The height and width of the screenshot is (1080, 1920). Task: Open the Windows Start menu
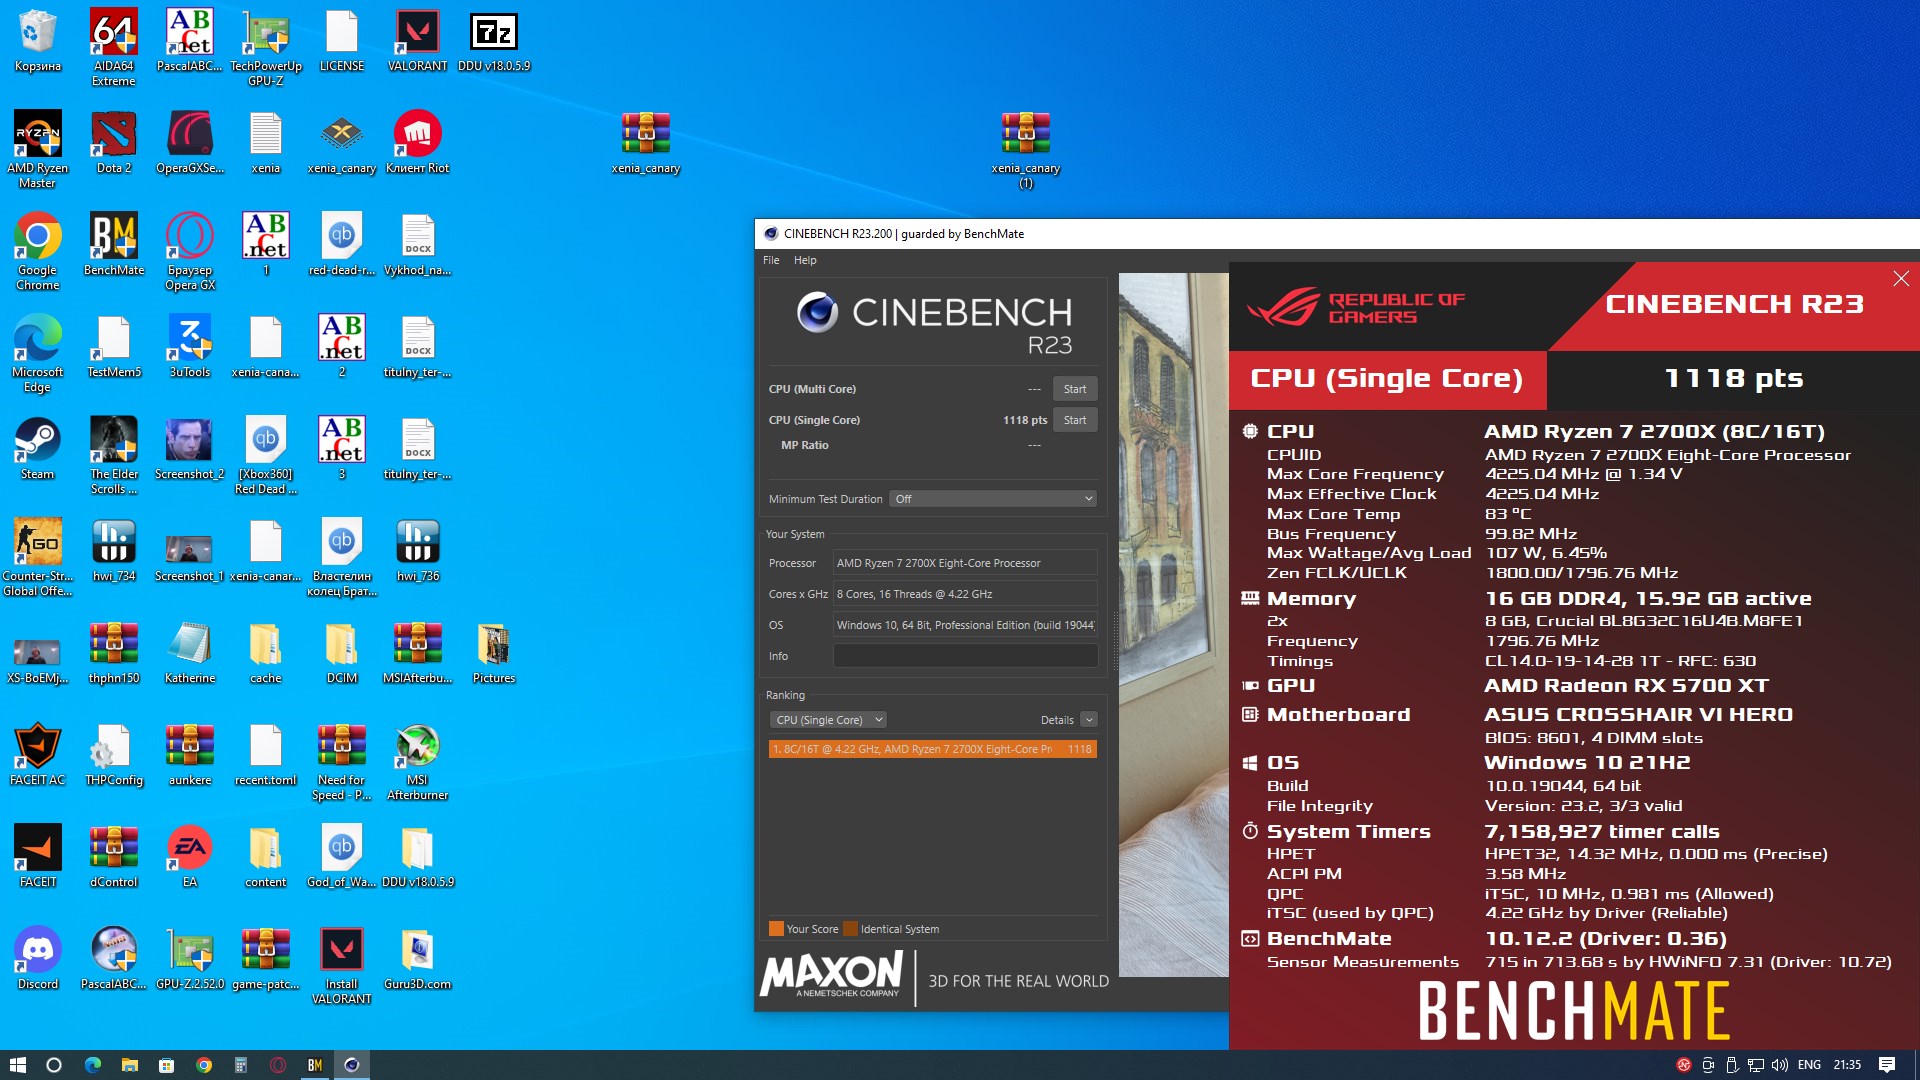click(x=17, y=1065)
